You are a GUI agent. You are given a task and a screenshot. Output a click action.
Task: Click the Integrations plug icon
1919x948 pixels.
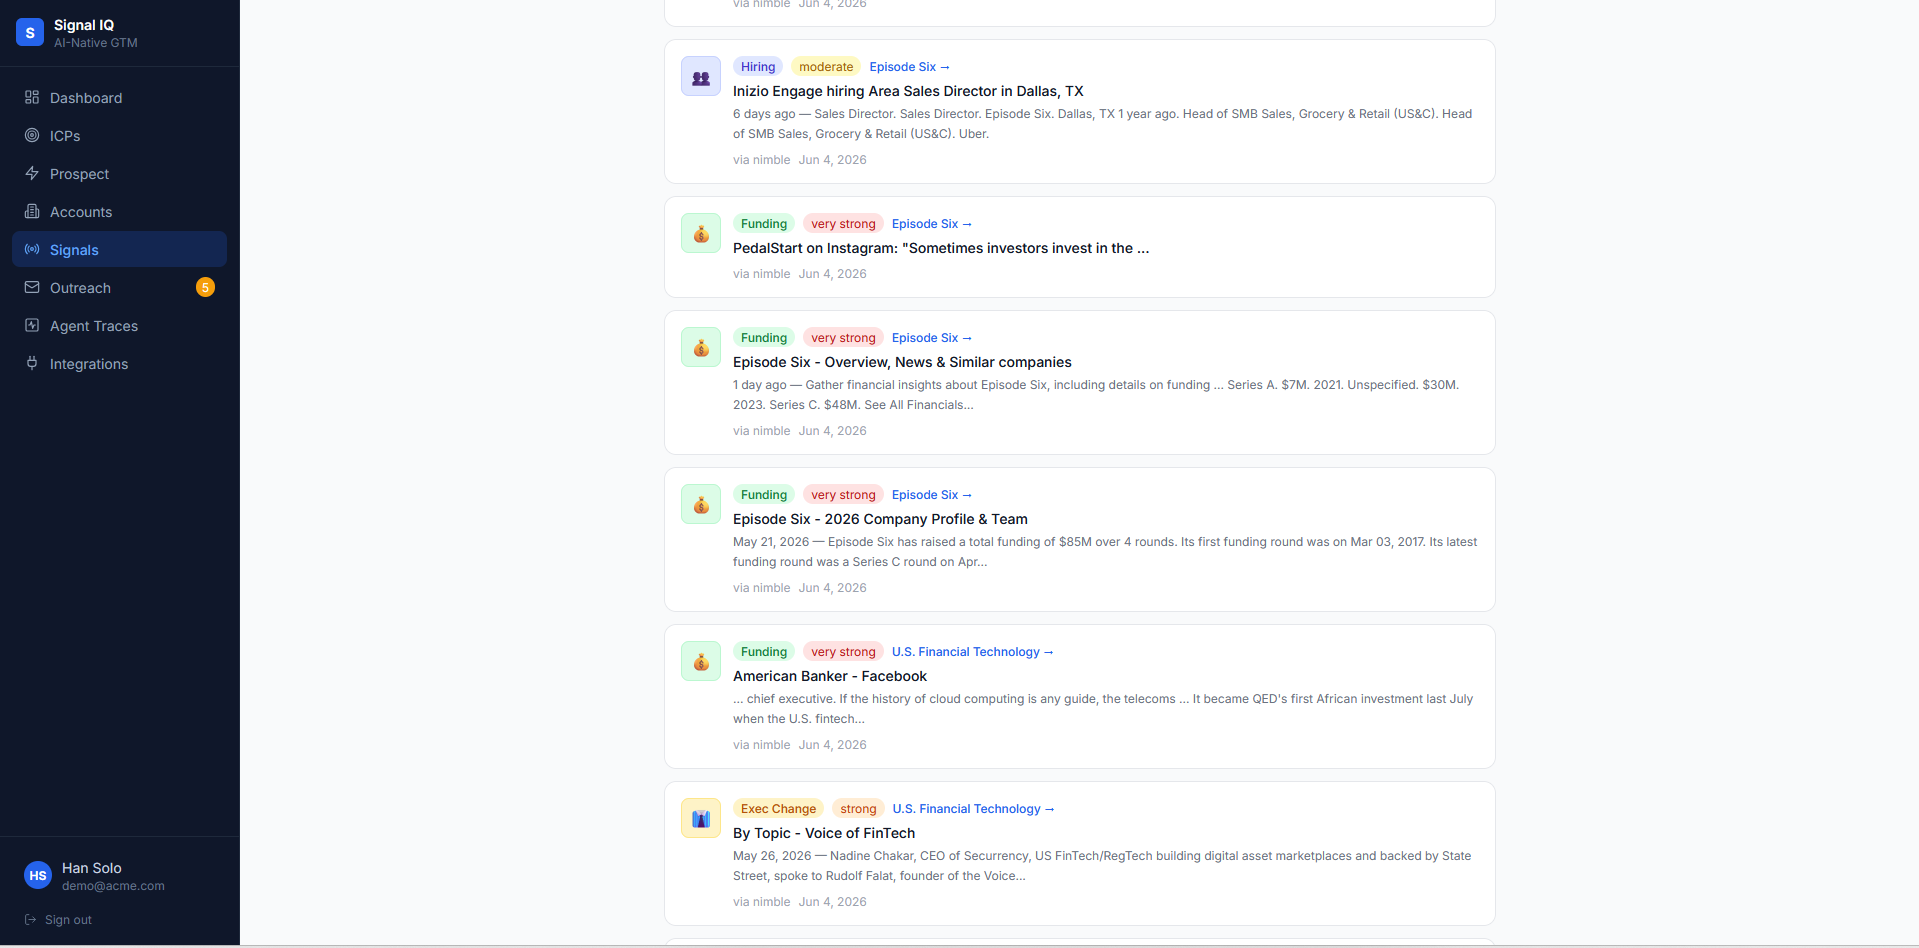click(32, 363)
